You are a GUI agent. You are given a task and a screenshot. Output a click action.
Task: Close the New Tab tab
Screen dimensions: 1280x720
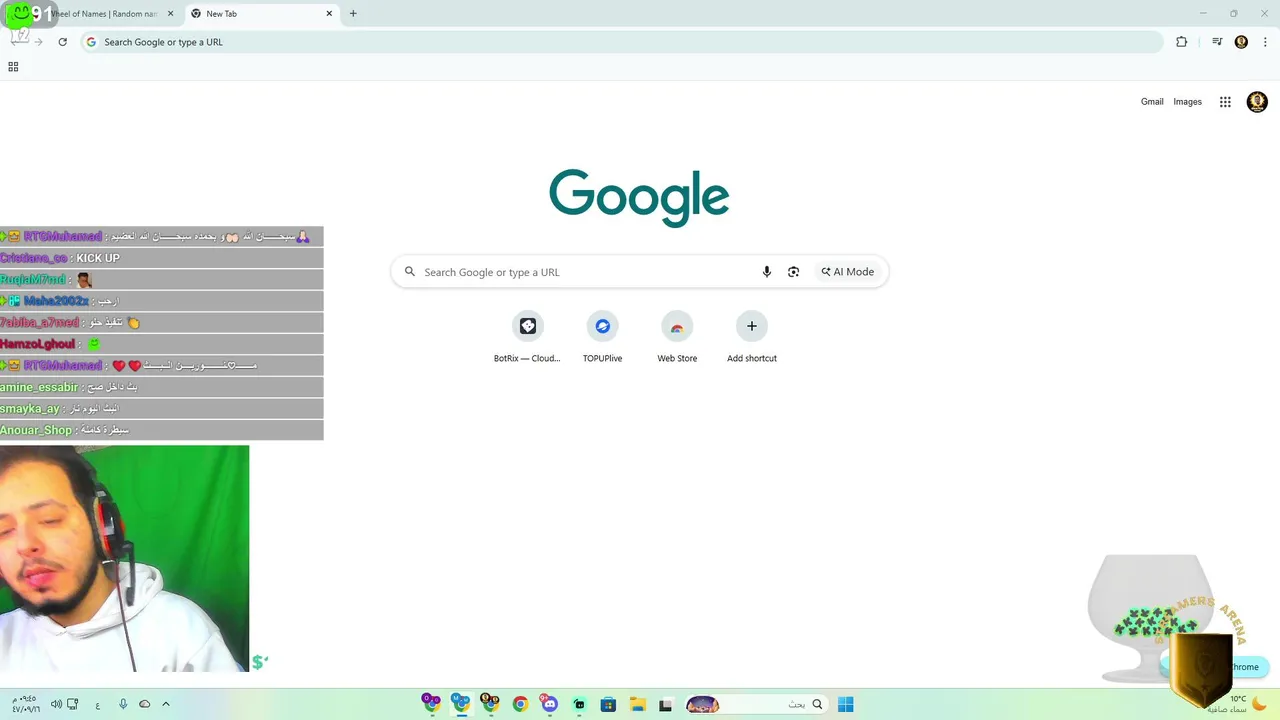(329, 14)
